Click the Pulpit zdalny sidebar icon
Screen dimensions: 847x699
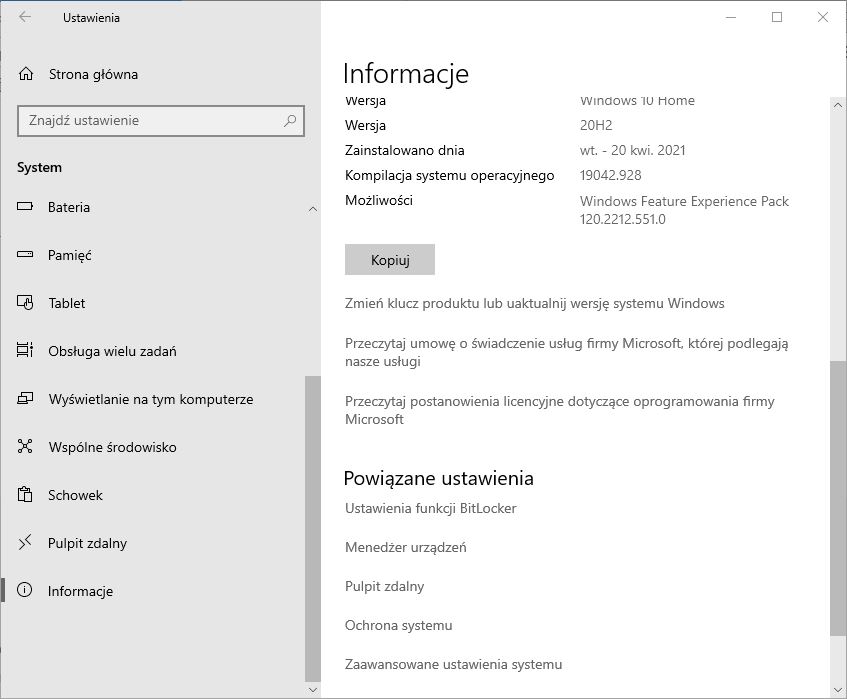25,542
